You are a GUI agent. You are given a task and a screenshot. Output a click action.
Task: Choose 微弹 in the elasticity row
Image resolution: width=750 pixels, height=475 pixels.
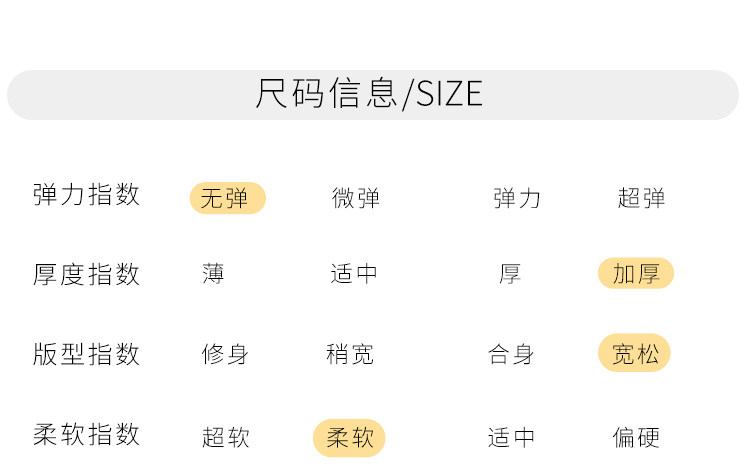tap(355, 198)
